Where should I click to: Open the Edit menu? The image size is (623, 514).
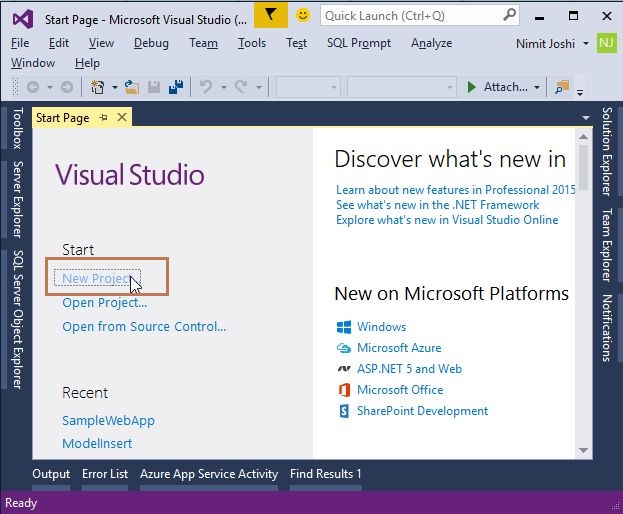click(59, 43)
